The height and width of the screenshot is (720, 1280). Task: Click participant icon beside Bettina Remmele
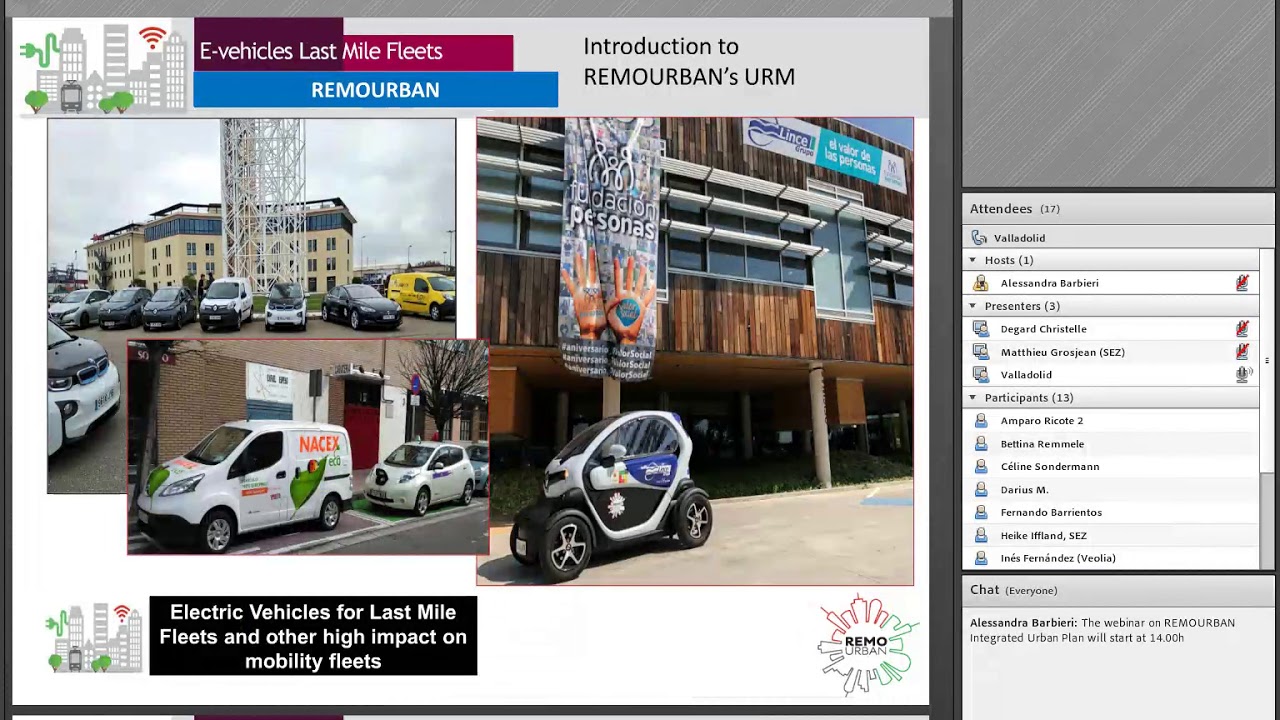pyautogui.click(x=980, y=444)
